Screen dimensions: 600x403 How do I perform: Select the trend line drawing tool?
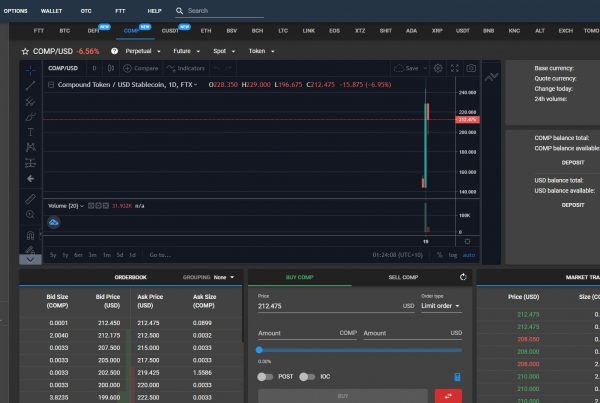30,86
